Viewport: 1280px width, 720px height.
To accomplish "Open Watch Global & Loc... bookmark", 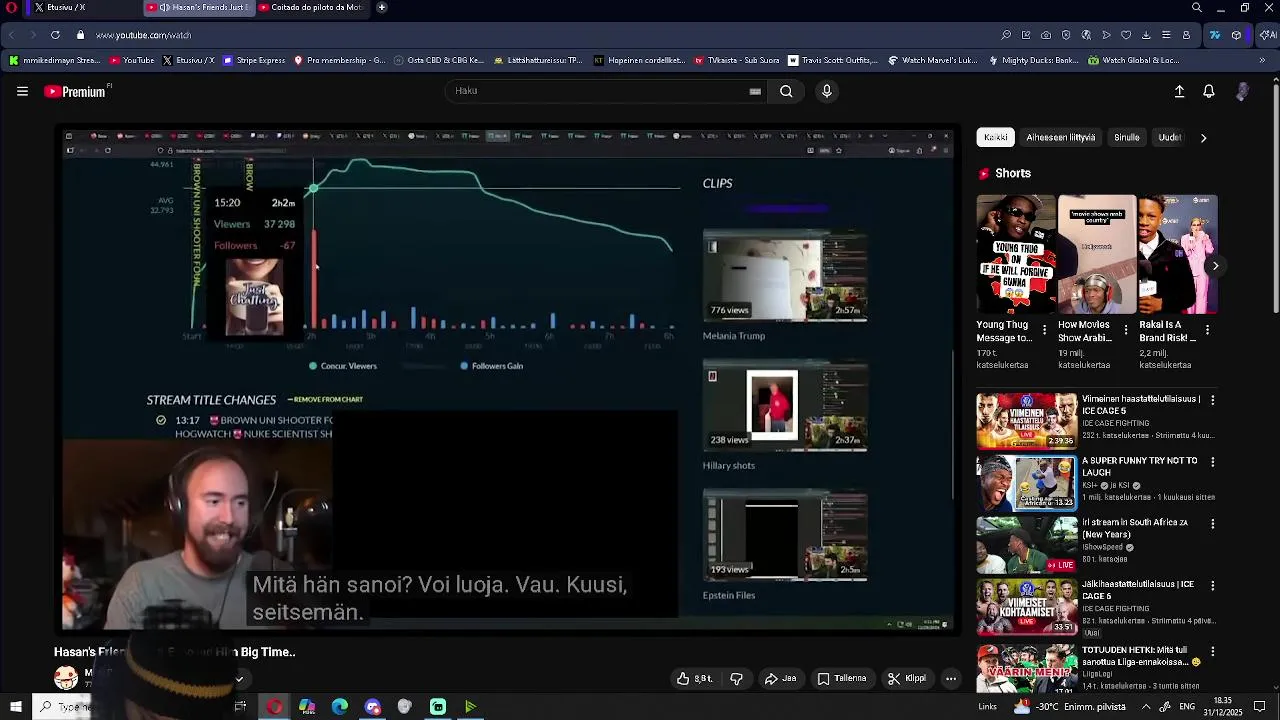I will coord(1134,60).
